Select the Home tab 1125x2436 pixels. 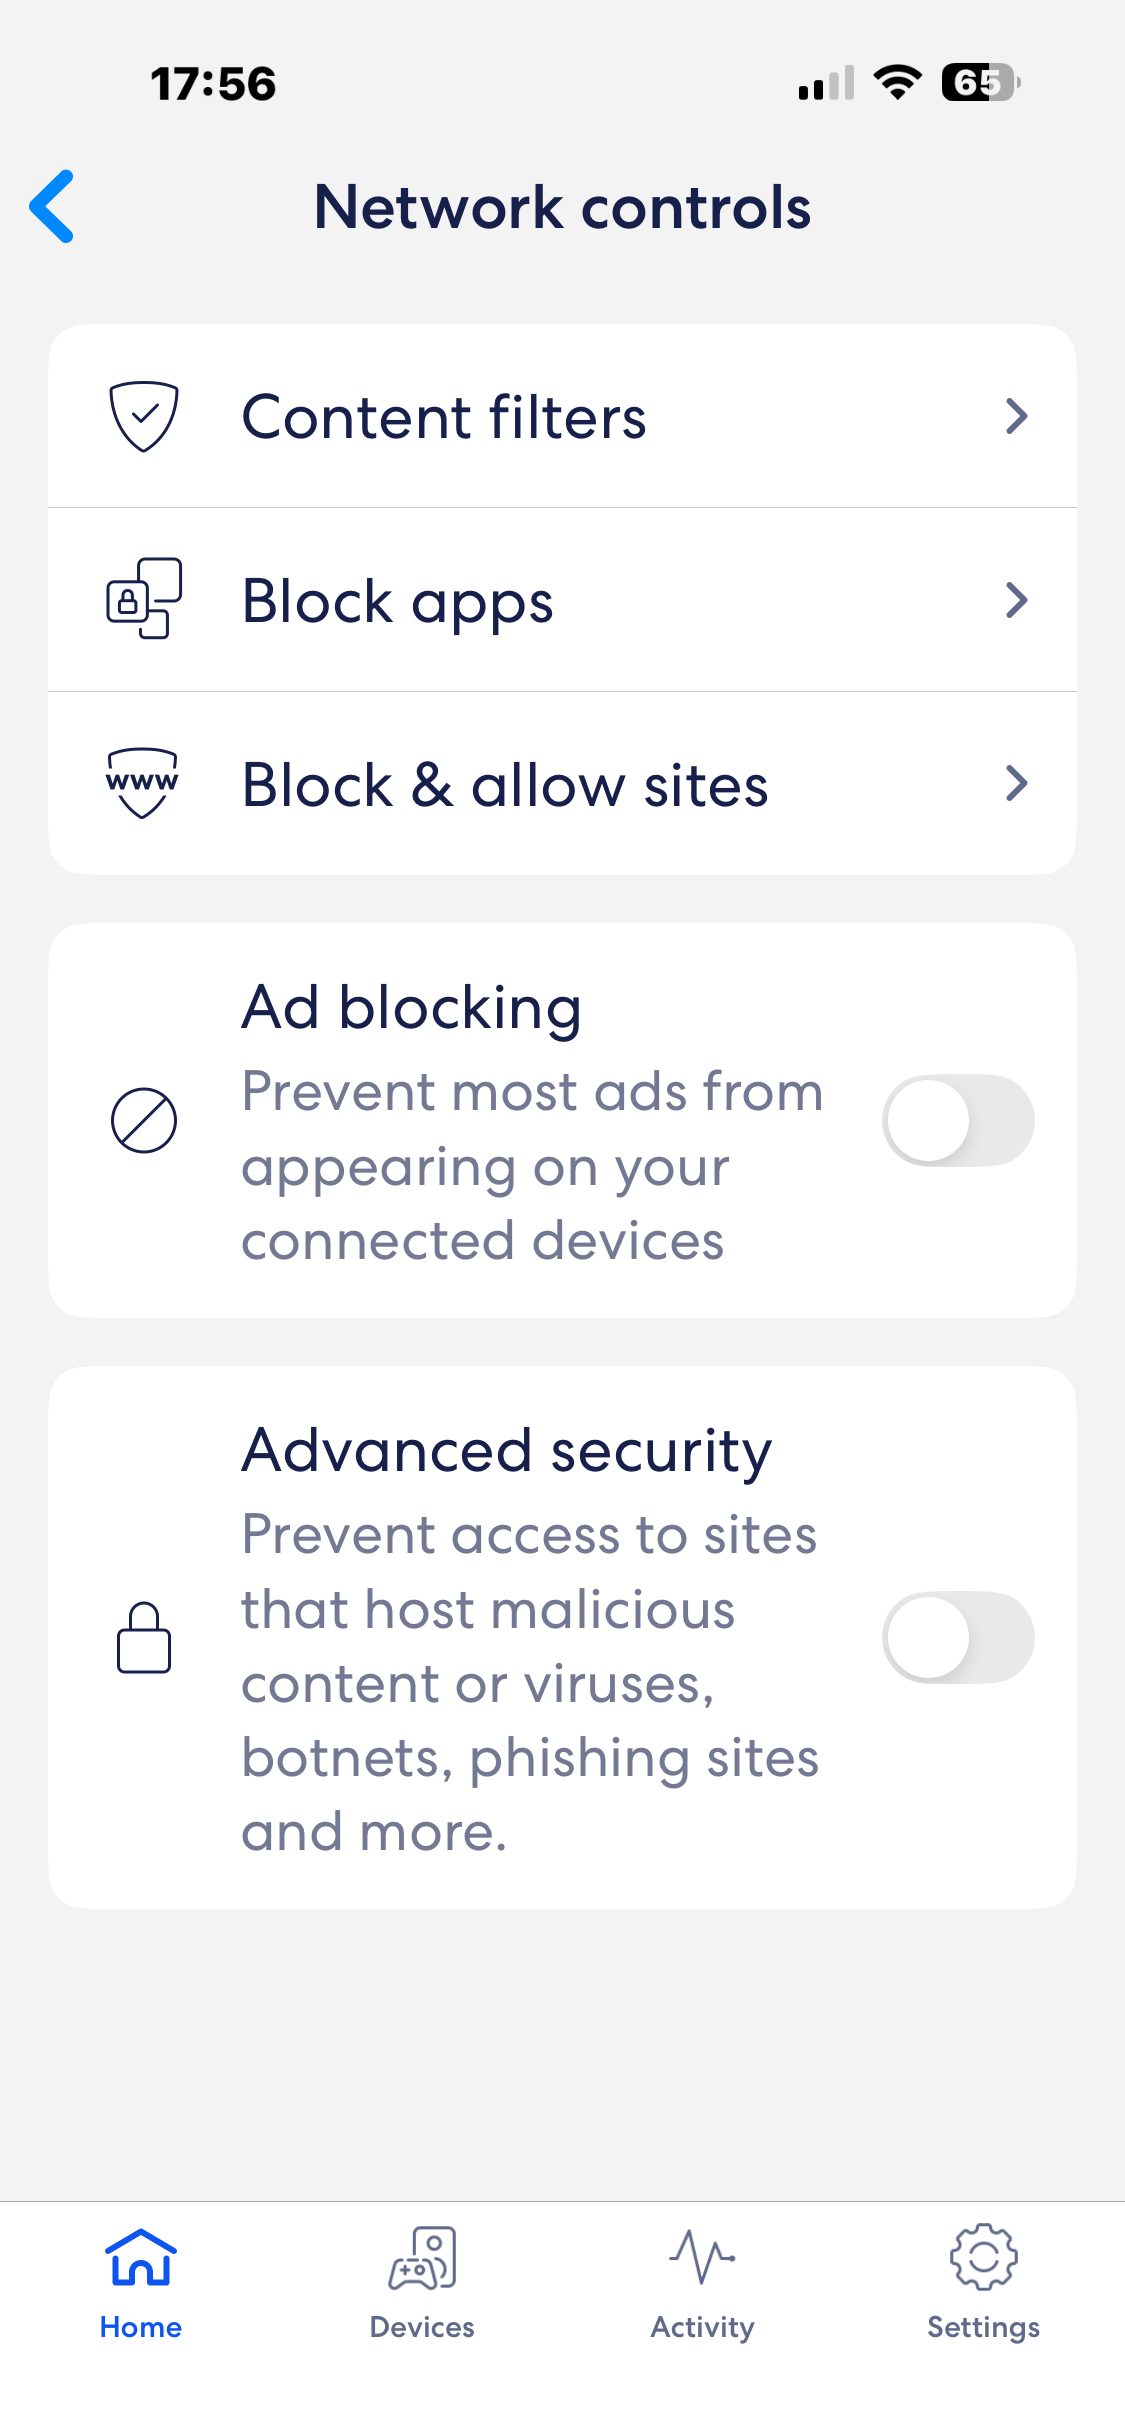click(141, 2282)
